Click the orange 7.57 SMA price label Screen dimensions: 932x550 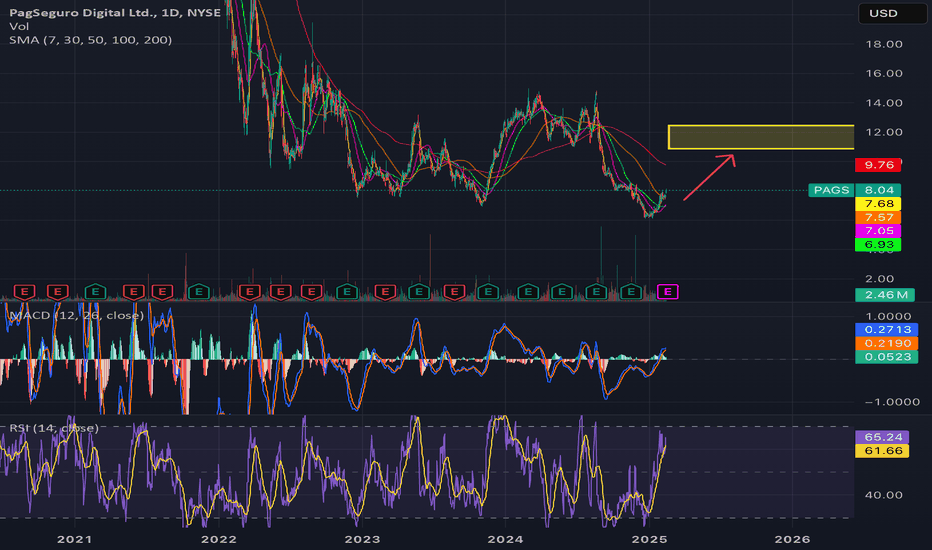tap(878, 217)
